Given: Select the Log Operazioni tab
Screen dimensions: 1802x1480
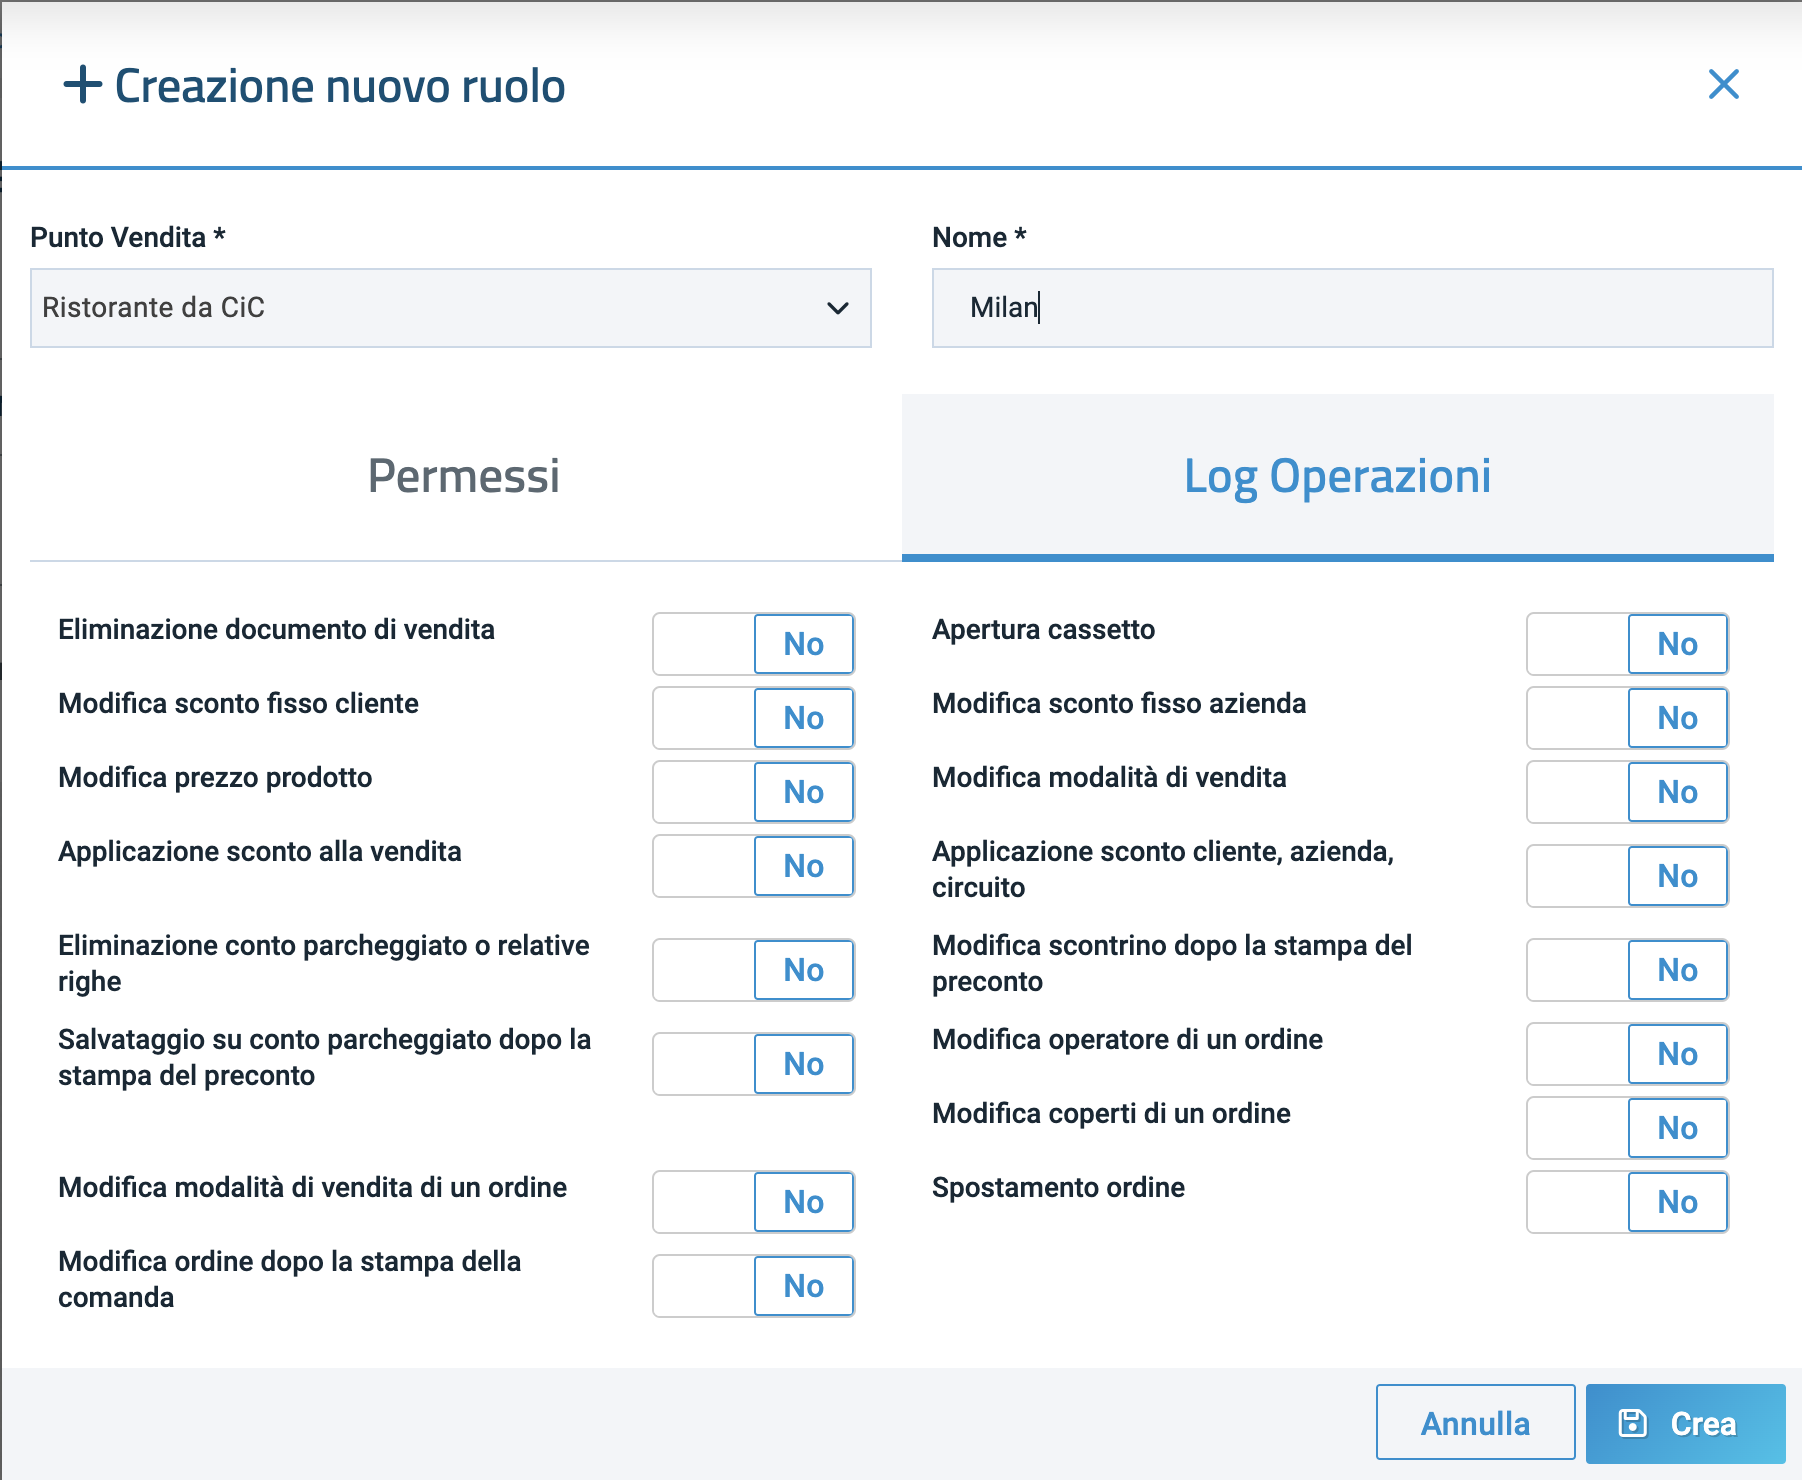Looking at the screenshot, I should 1337,476.
